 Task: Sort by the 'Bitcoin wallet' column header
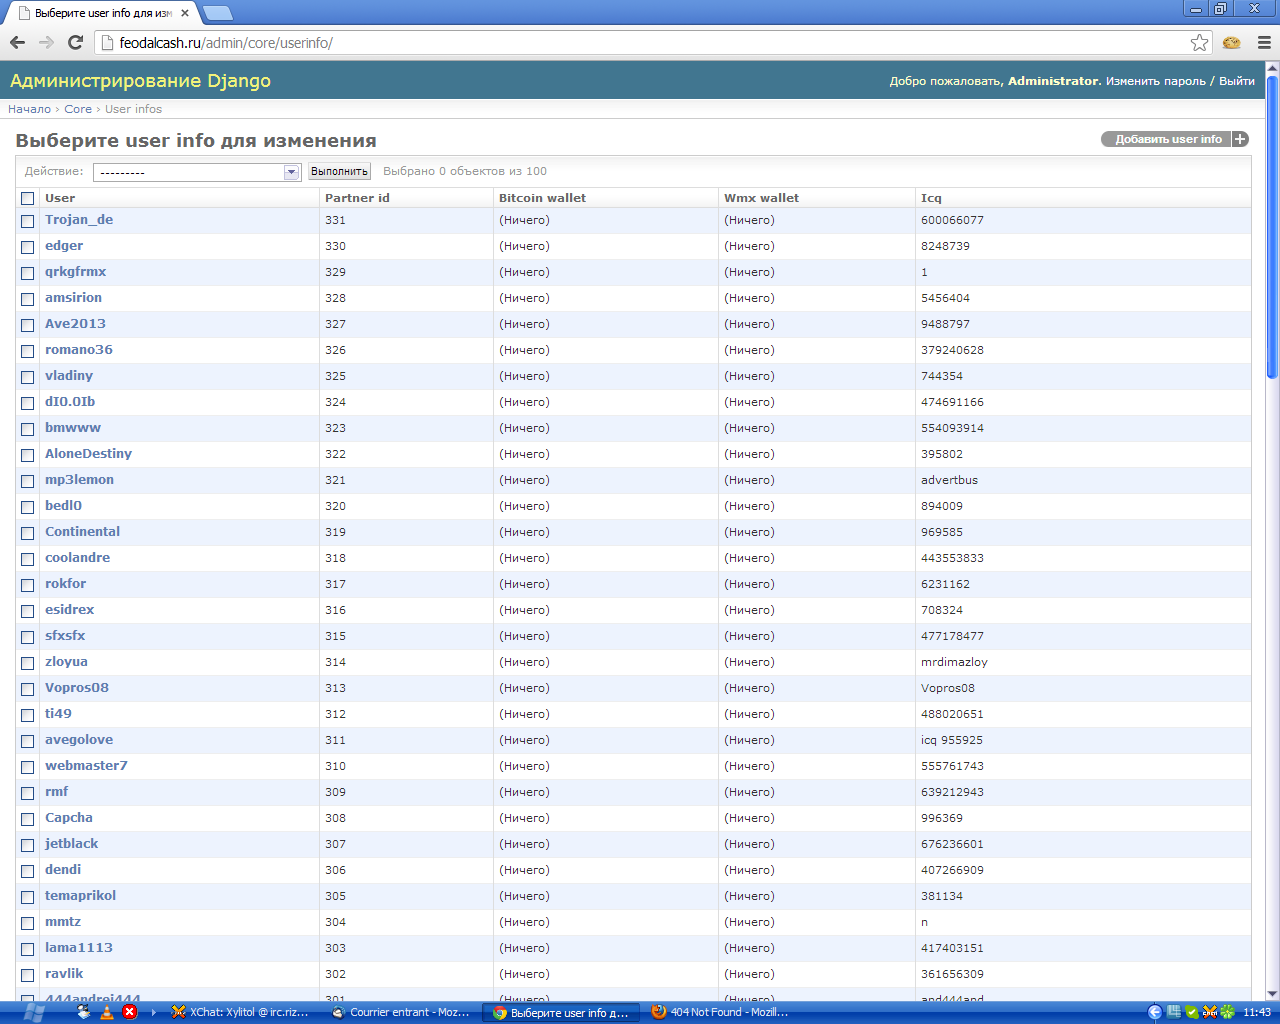(x=543, y=198)
